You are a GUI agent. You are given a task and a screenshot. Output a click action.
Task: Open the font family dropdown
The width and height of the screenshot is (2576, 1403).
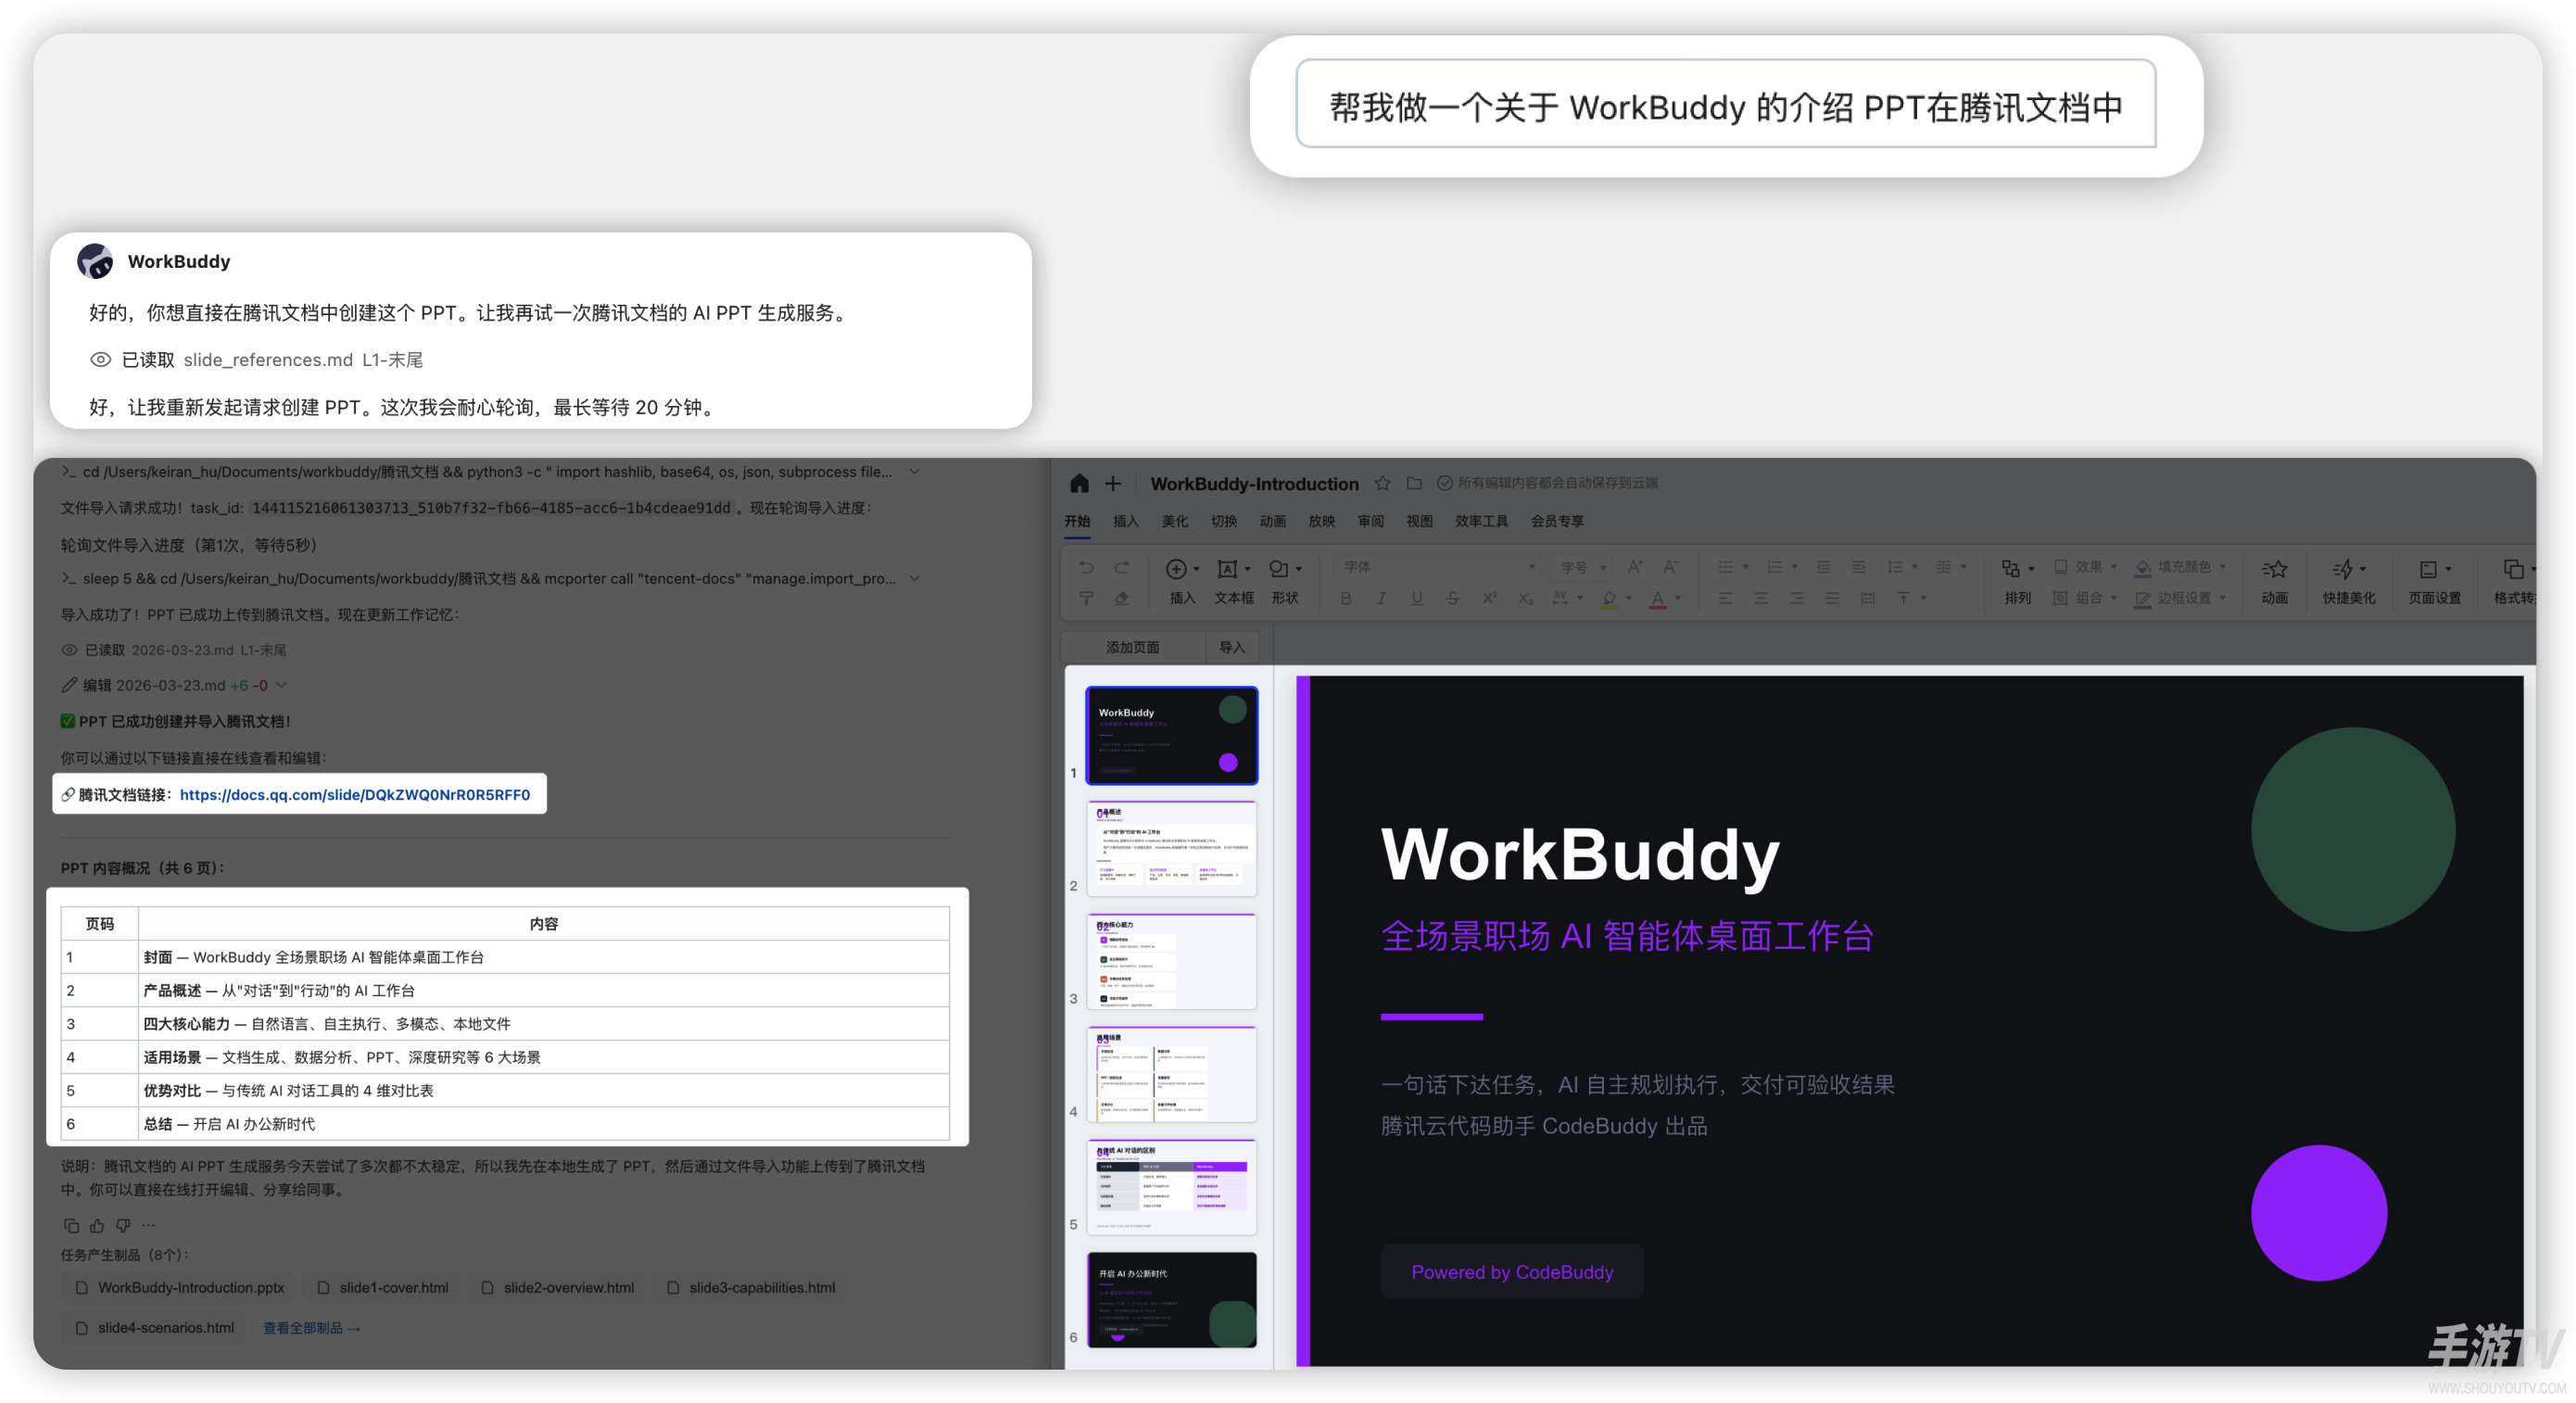[x=1438, y=567]
